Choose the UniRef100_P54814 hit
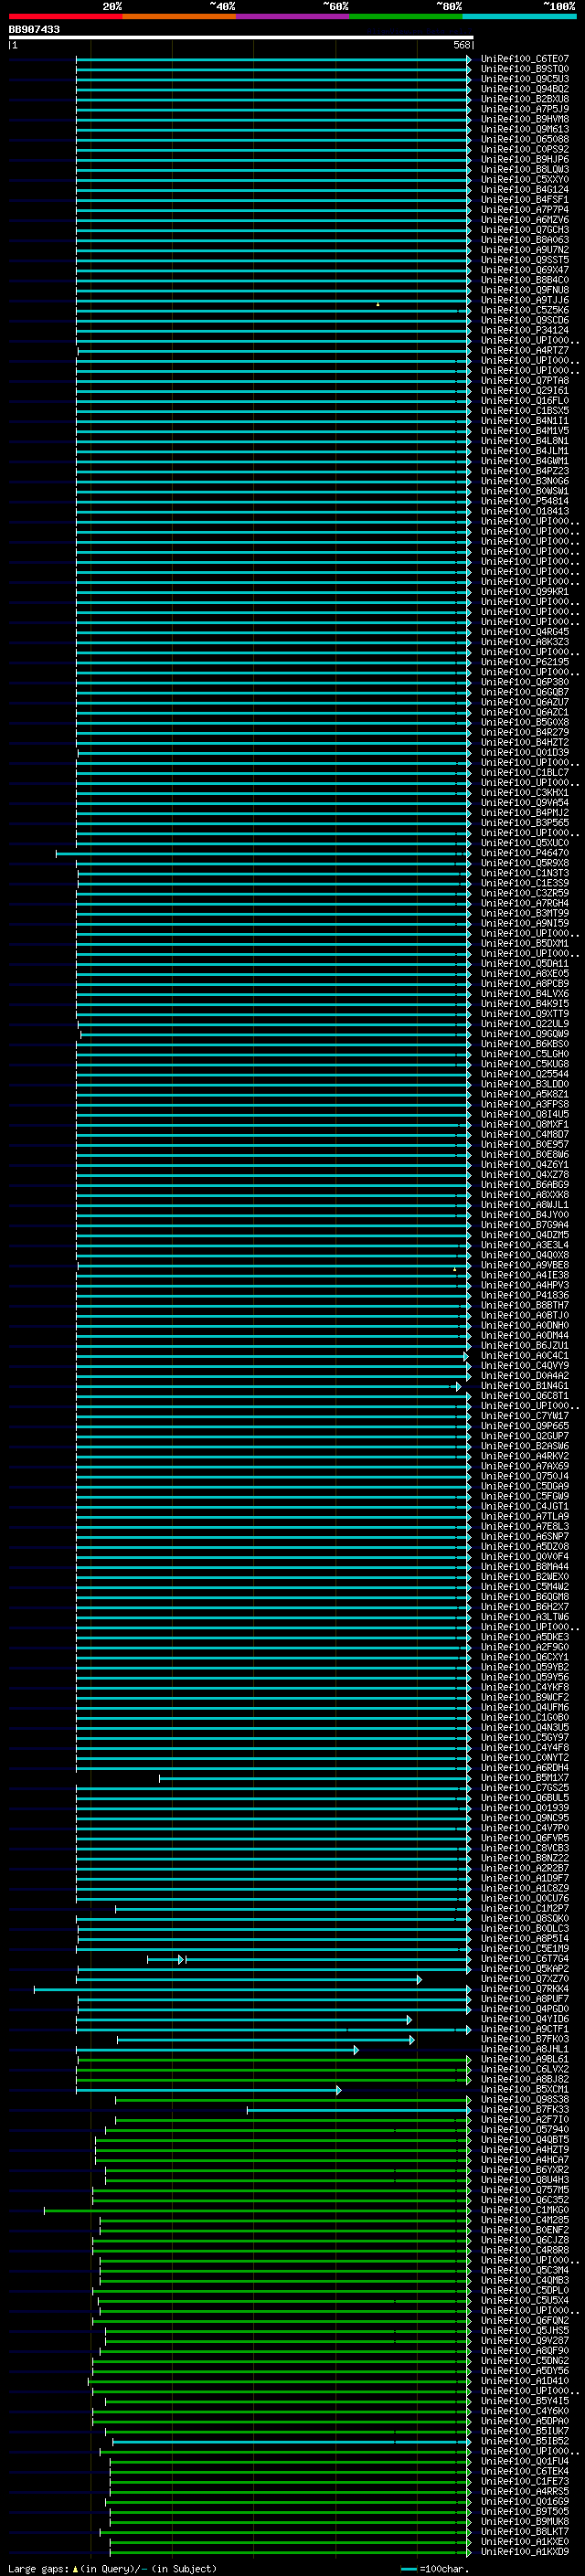Screen dimensions: 585x2576 [524, 501]
